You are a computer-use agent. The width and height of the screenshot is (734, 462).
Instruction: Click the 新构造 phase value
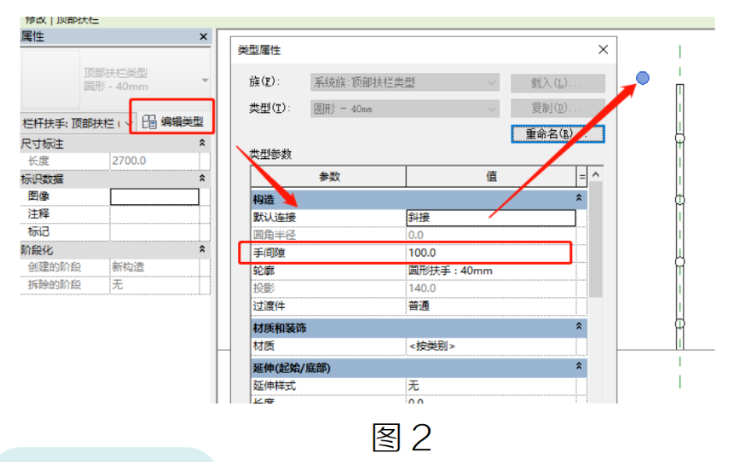[154, 267]
